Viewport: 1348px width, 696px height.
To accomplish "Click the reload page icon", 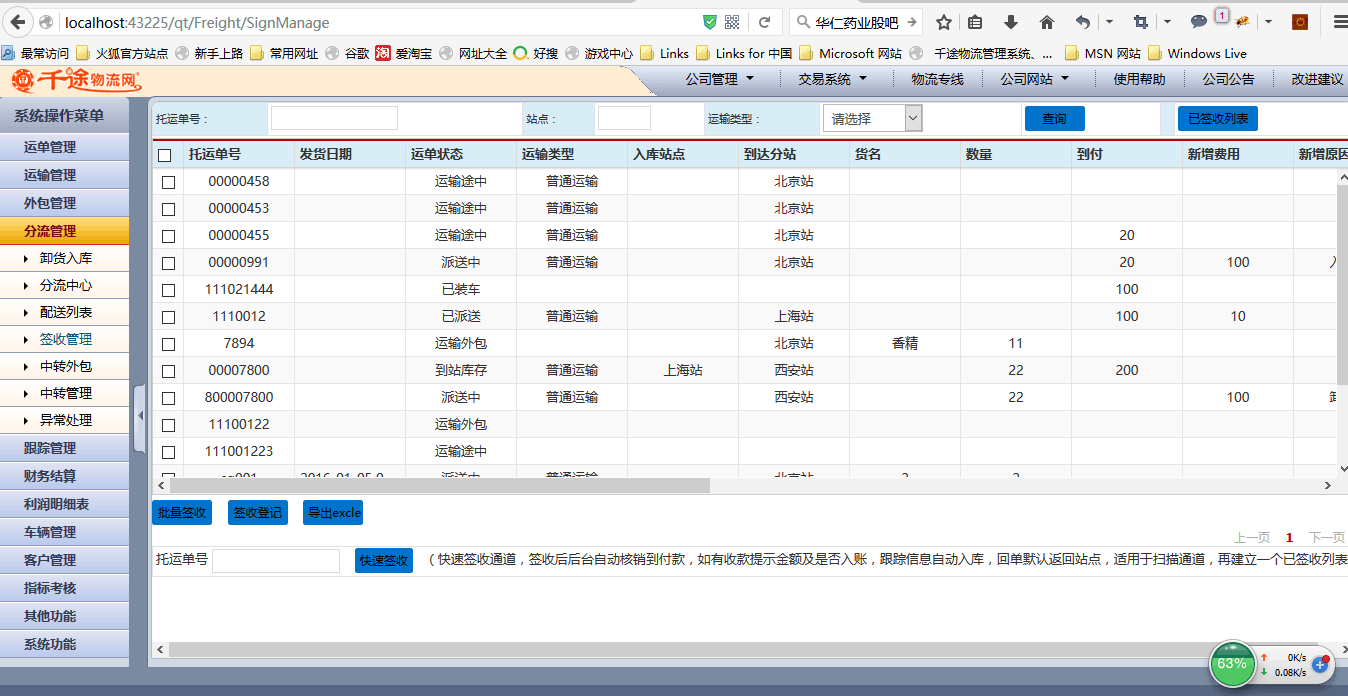I will [764, 22].
